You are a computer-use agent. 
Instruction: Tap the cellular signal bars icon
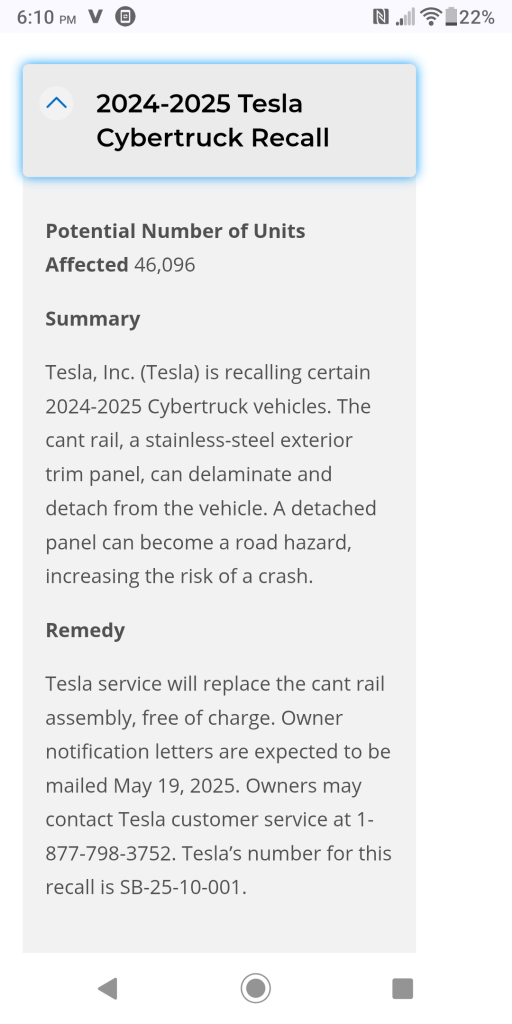tap(405, 17)
